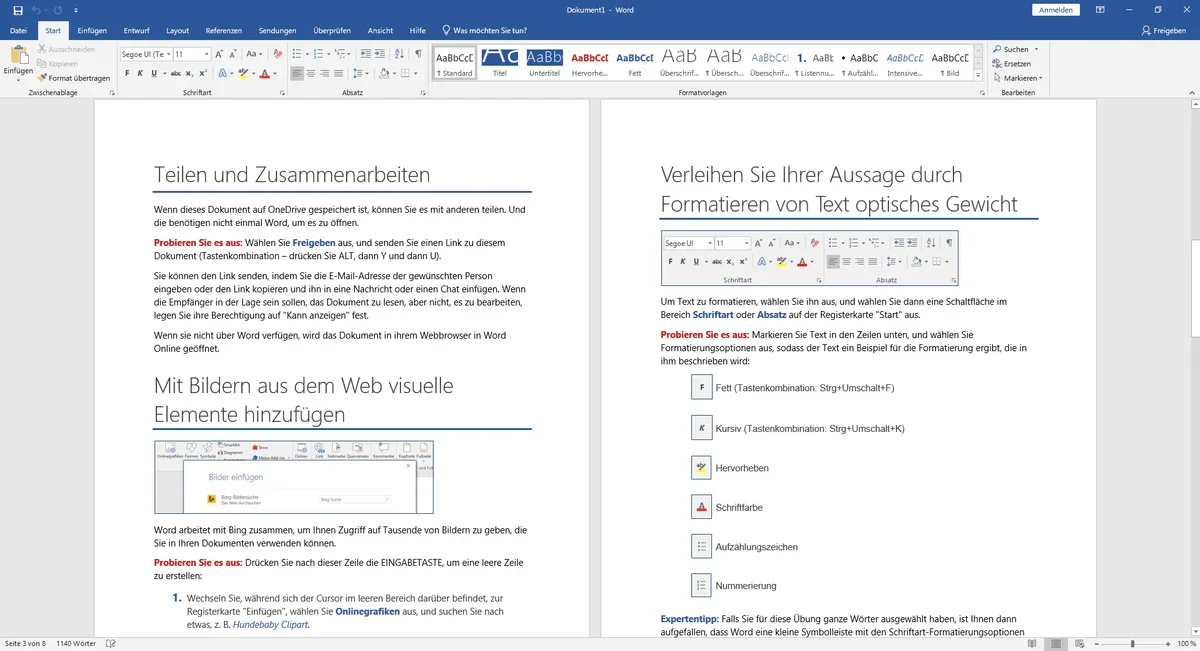Click the borders icon in Absatz group
This screenshot has height=651, width=1200.
click(407, 73)
